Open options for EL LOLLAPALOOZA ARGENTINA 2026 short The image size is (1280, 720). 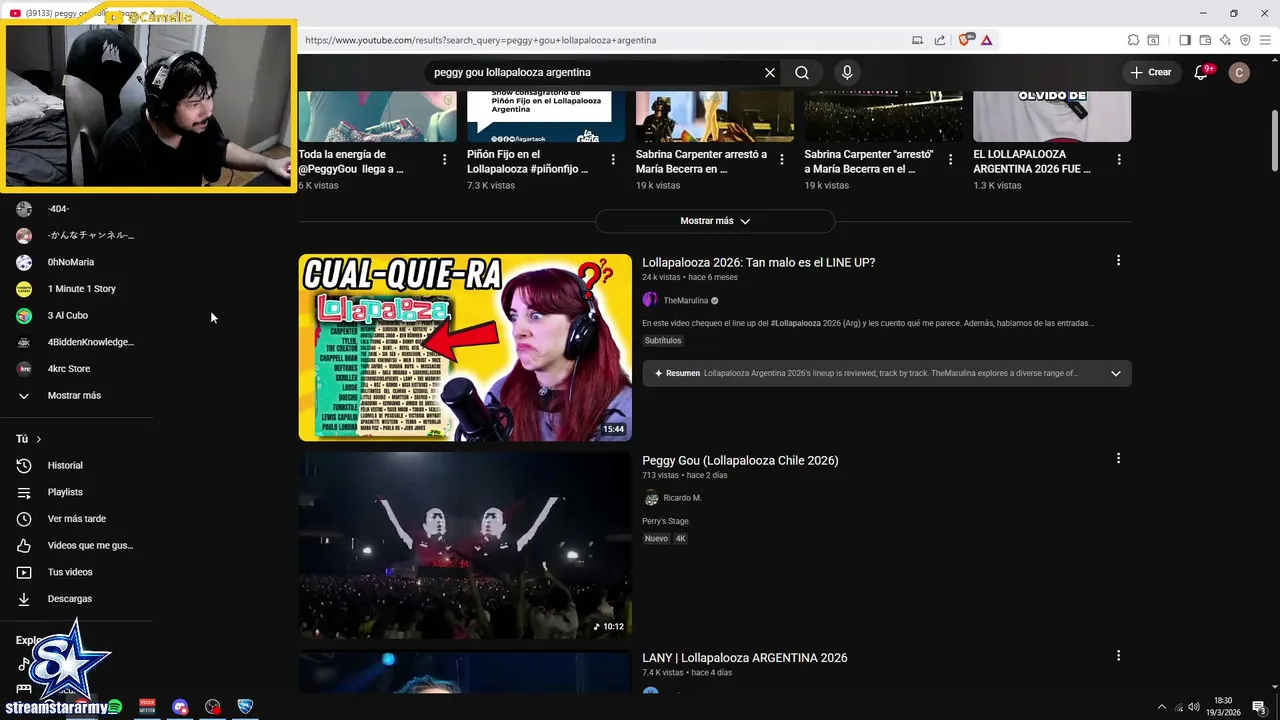click(x=1119, y=160)
